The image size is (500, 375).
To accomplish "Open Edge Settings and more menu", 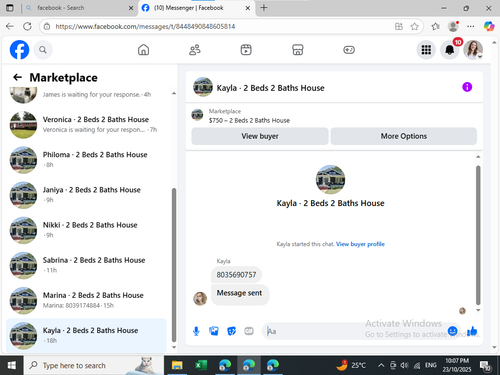I will pyautogui.click(x=470, y=26).
